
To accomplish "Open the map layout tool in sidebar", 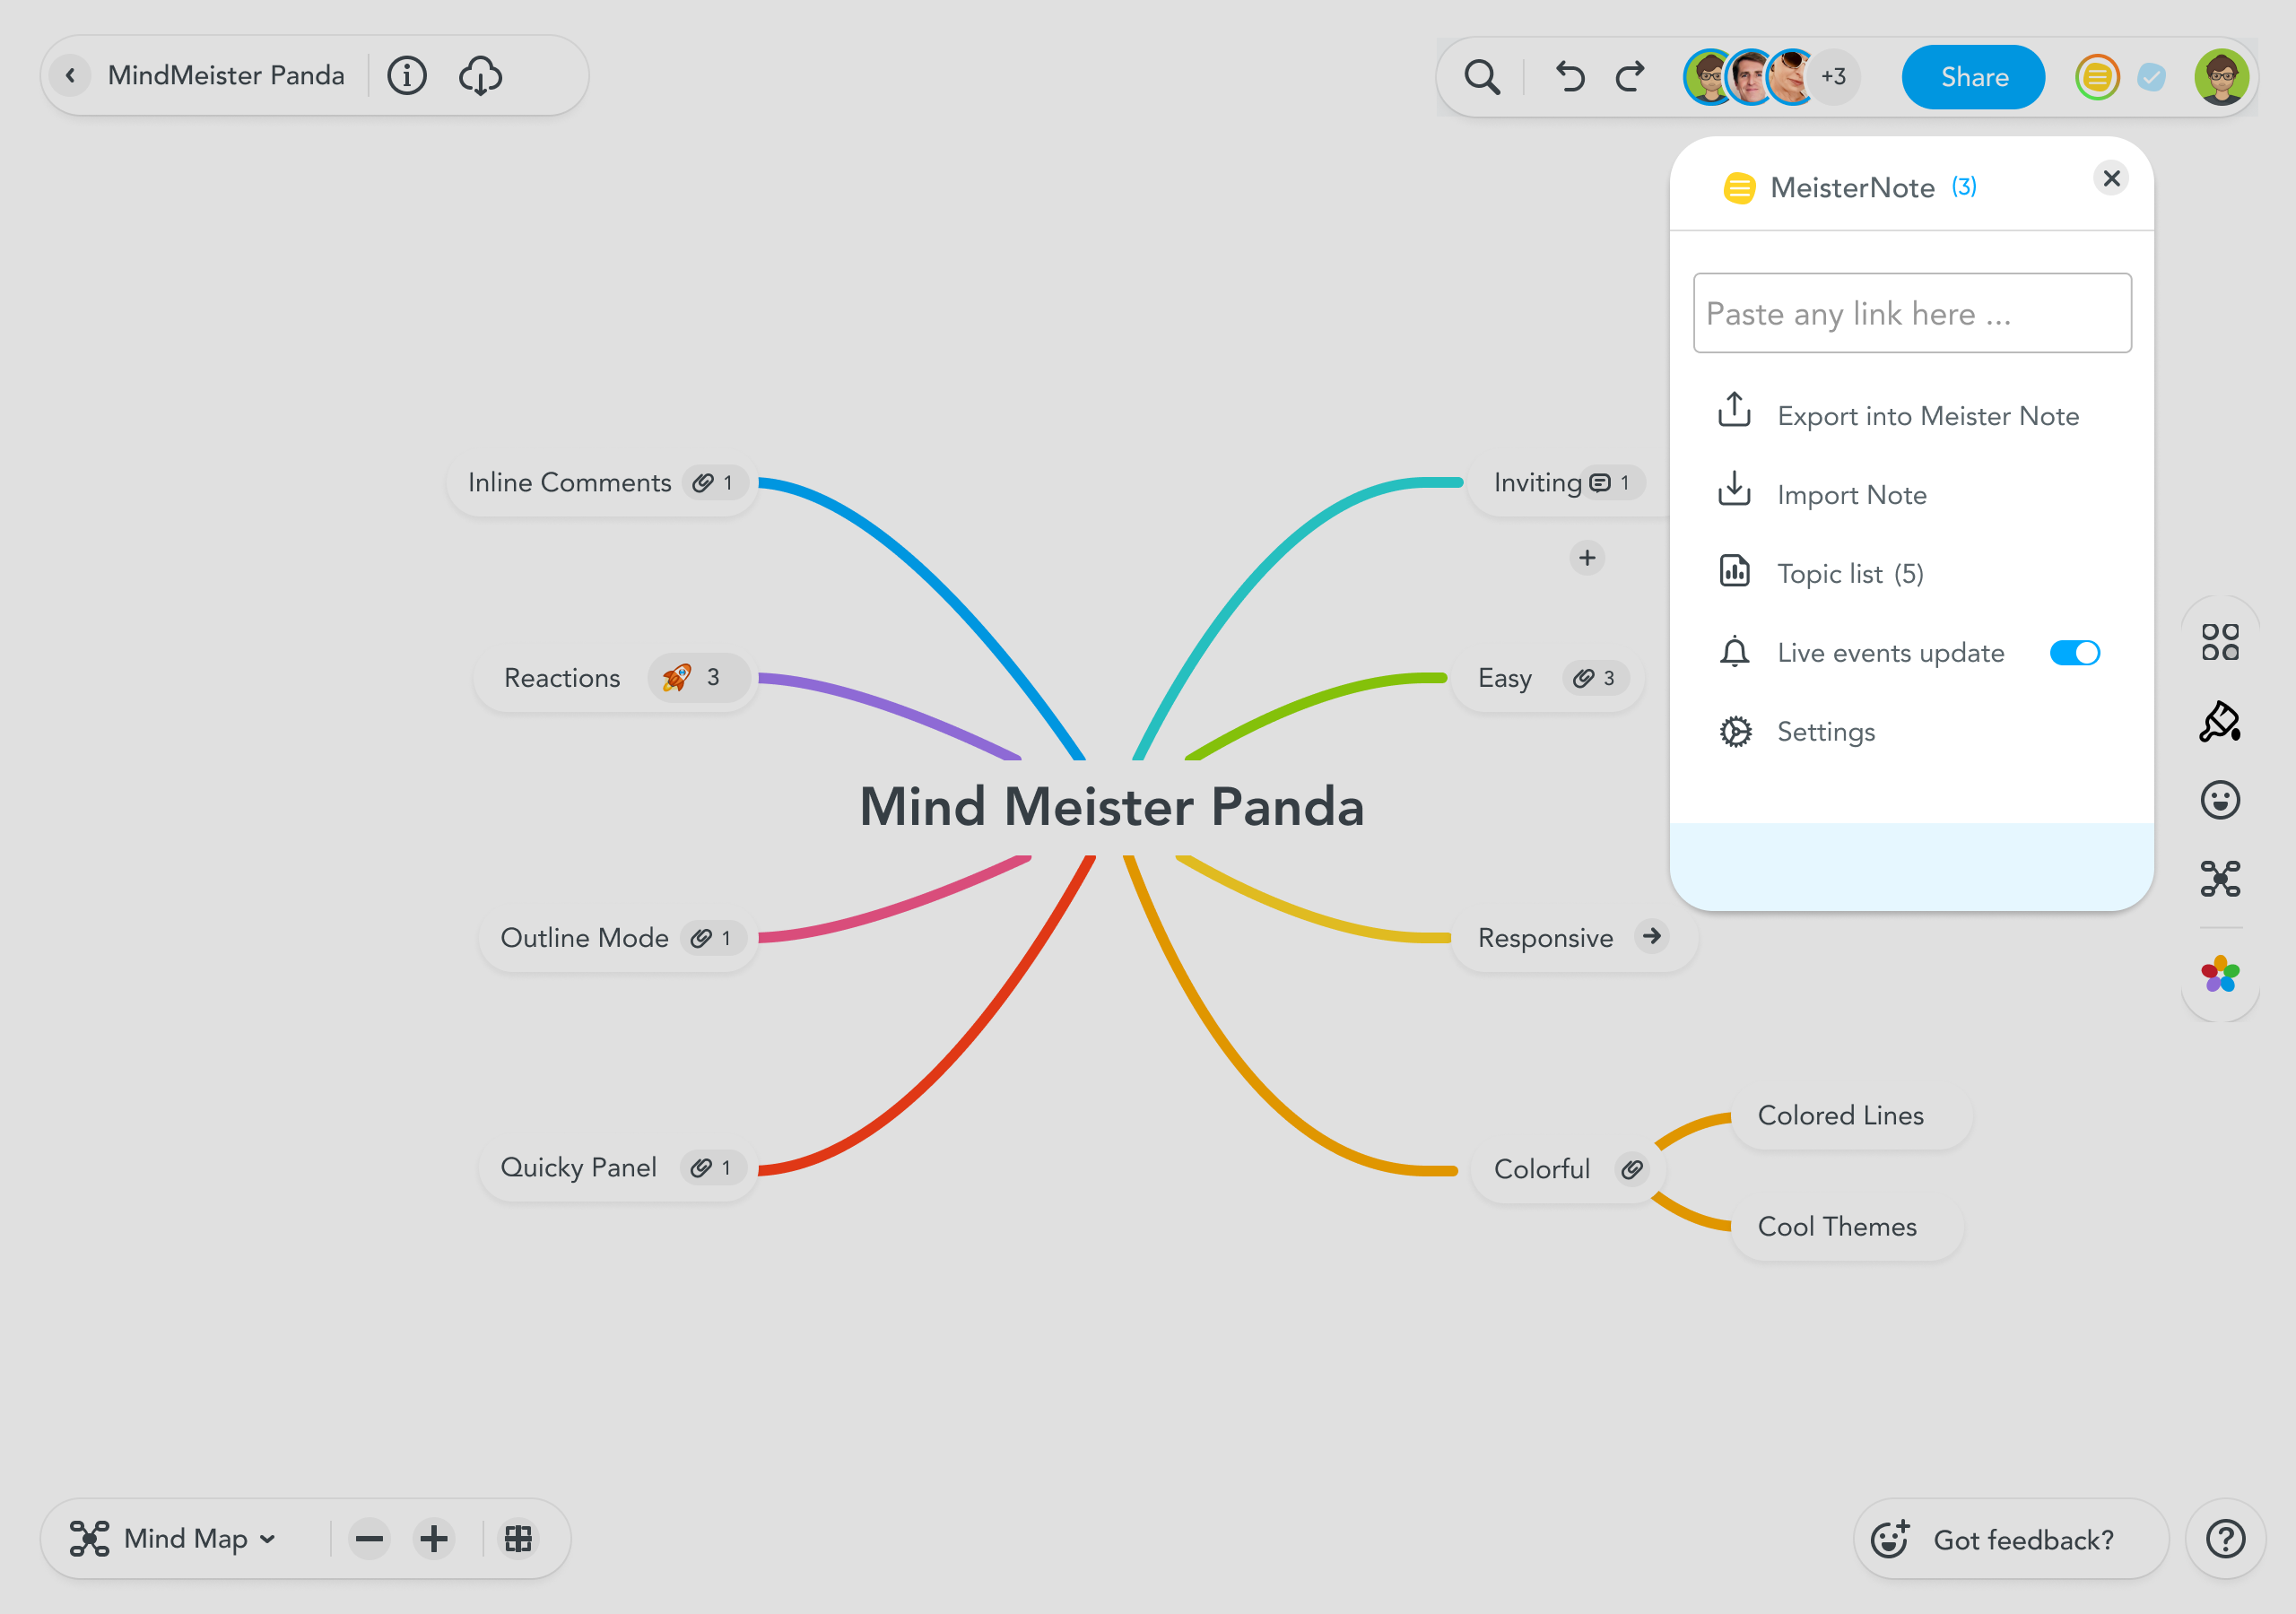I will click(2219, 879).
